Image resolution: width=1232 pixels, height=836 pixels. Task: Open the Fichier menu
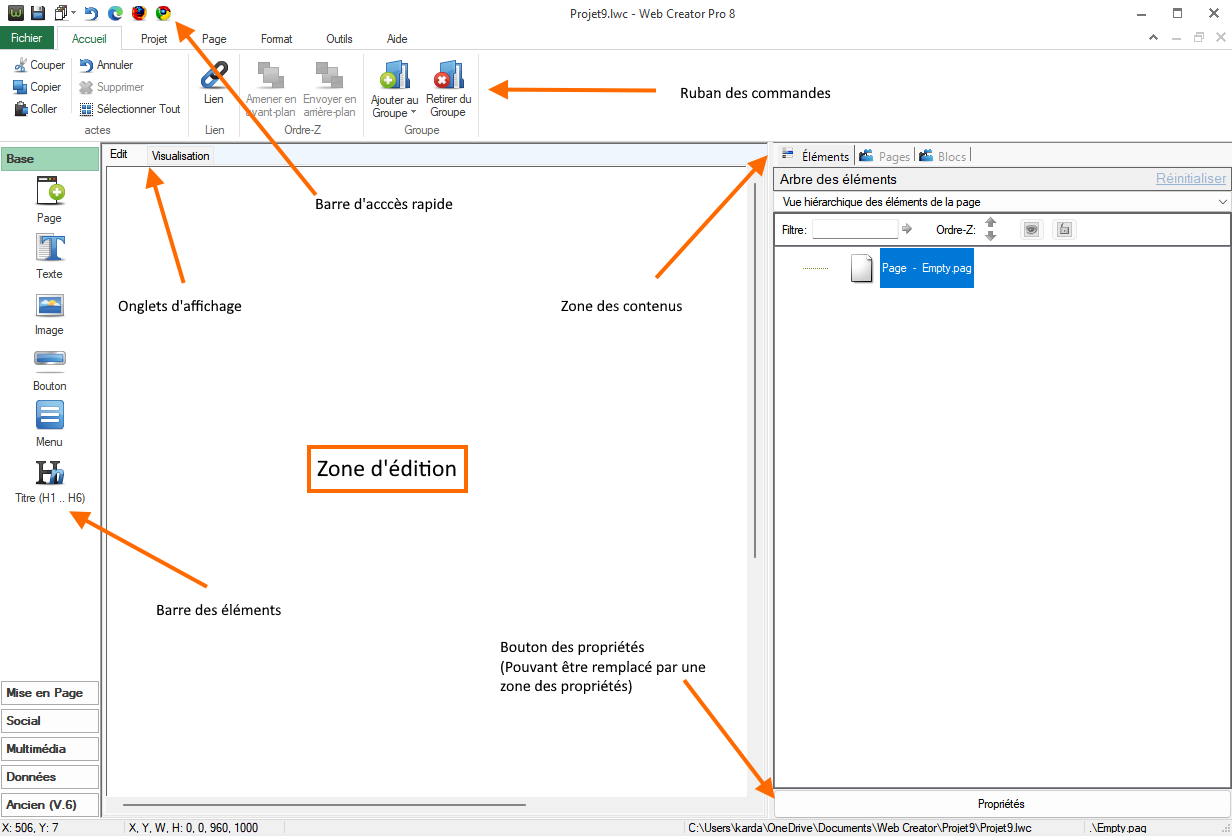pos(27,39)
